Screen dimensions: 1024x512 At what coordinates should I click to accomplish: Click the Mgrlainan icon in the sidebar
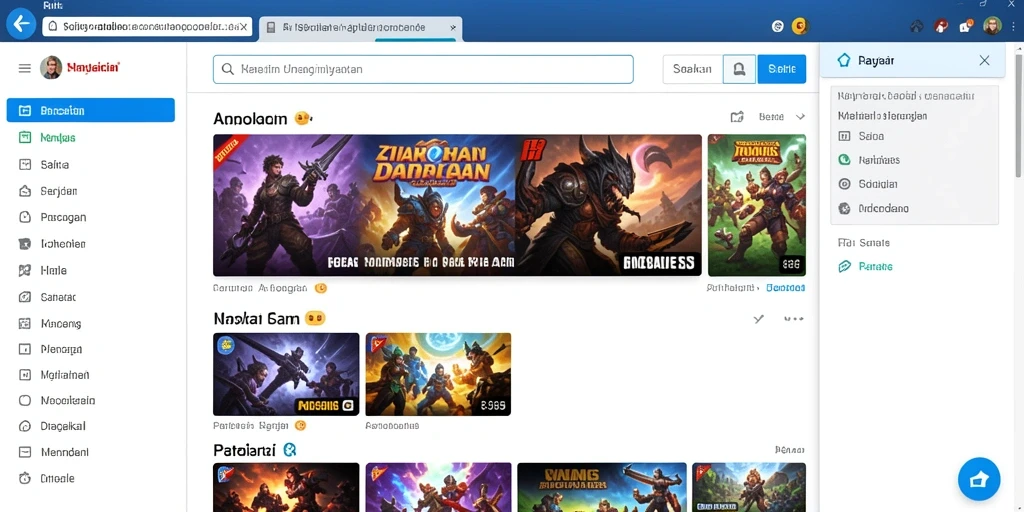(x=25, y=375)
